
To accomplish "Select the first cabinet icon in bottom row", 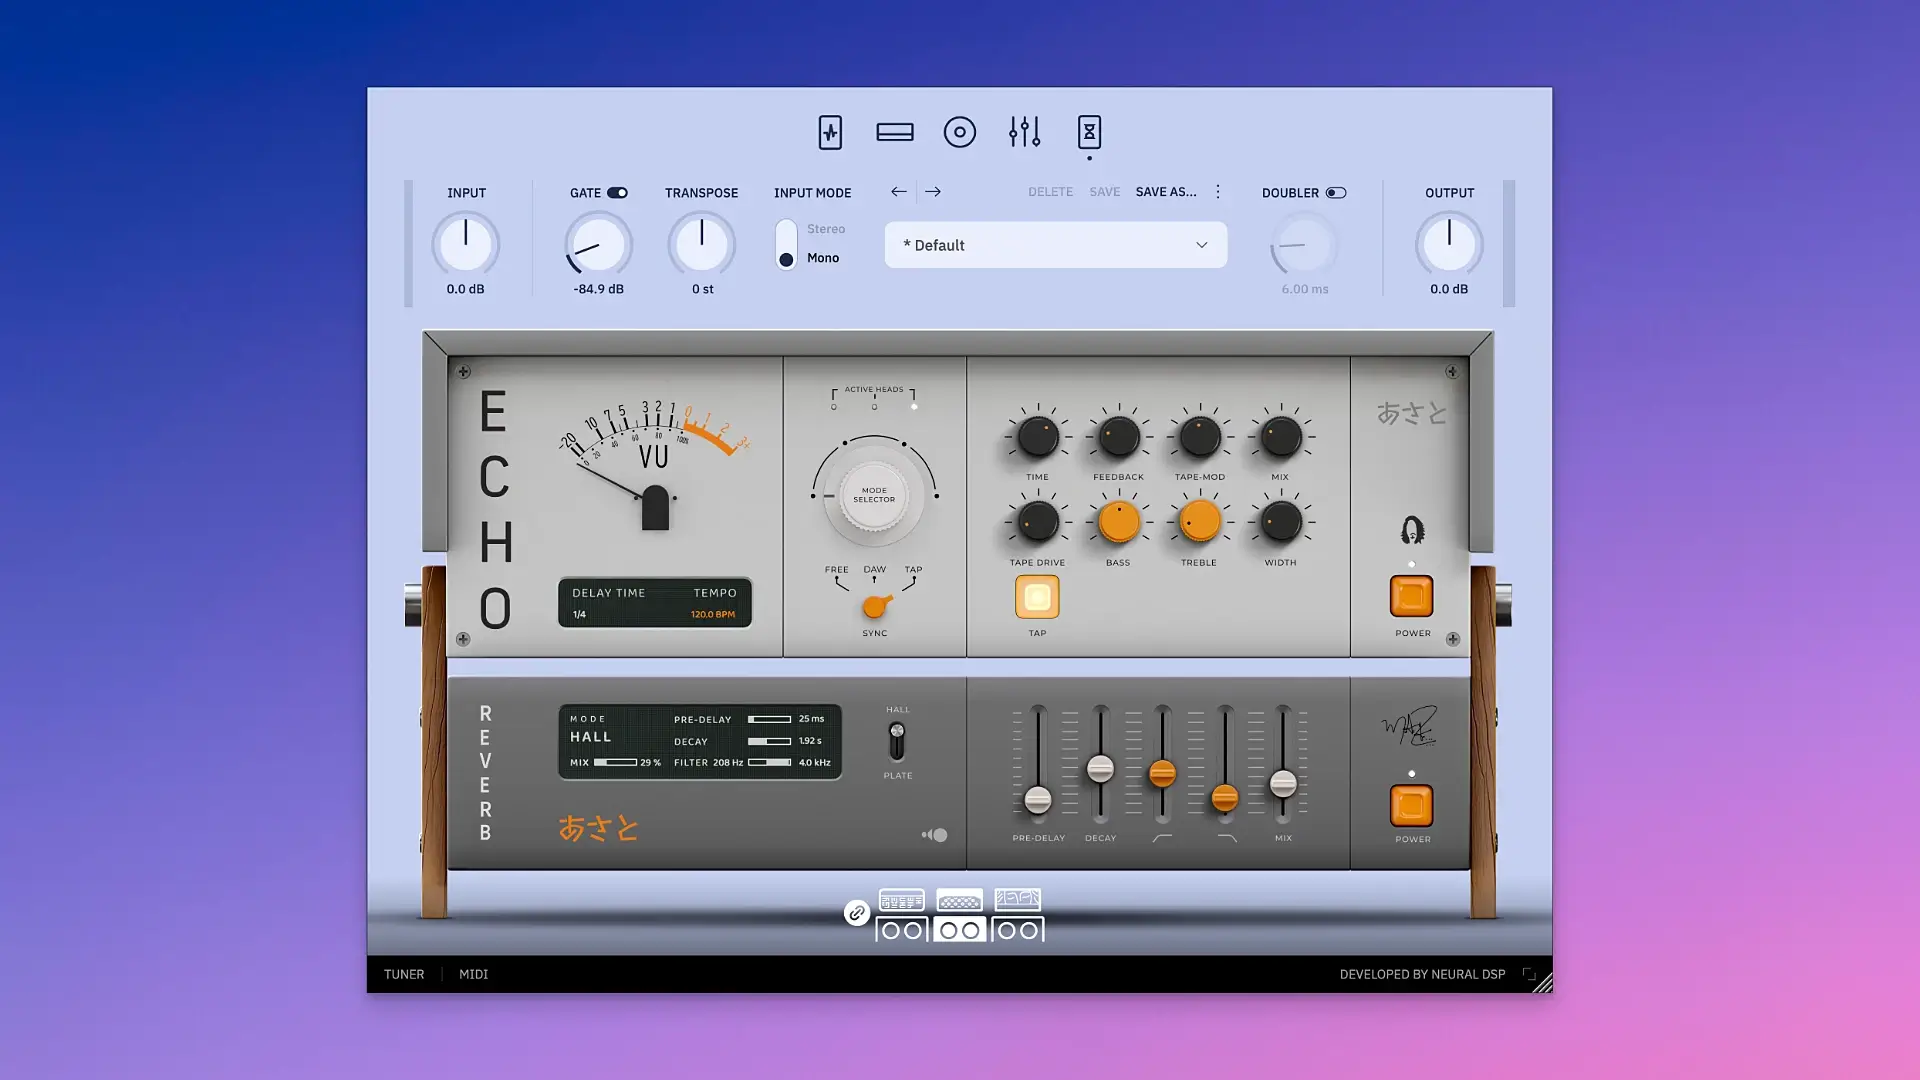I will (901, 930).
